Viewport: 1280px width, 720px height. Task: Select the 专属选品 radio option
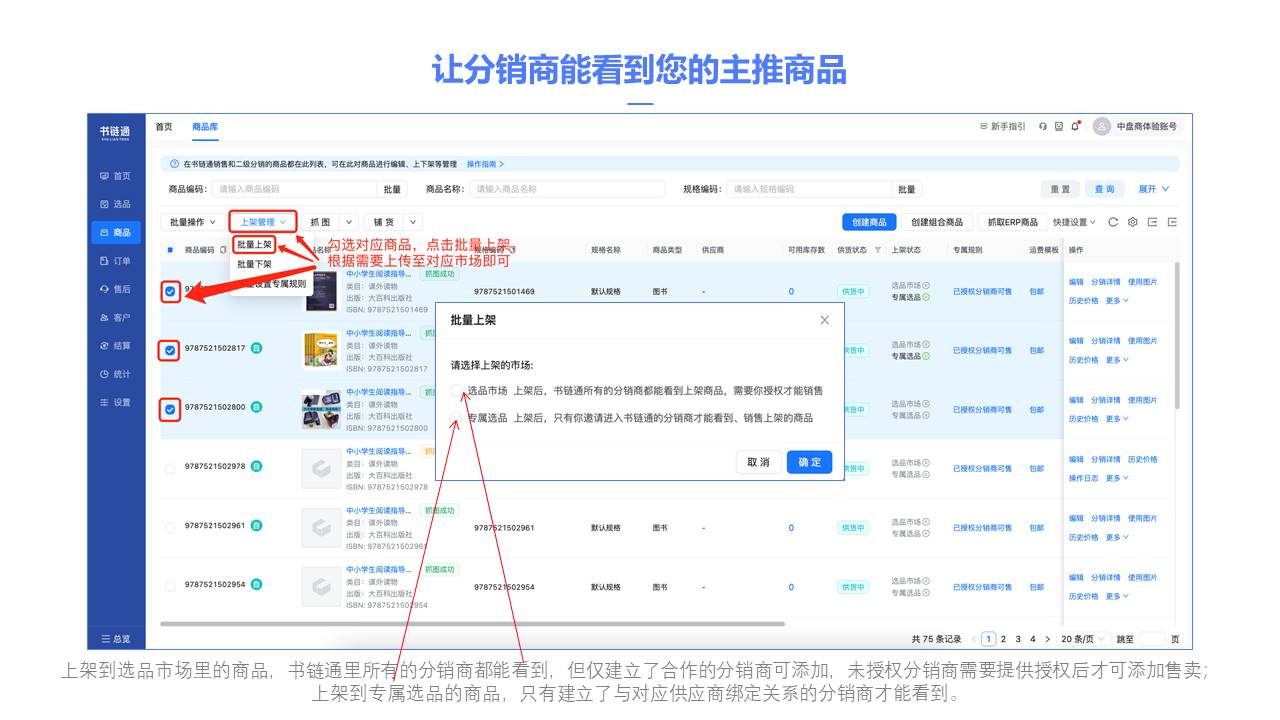(x=457, y=418)
